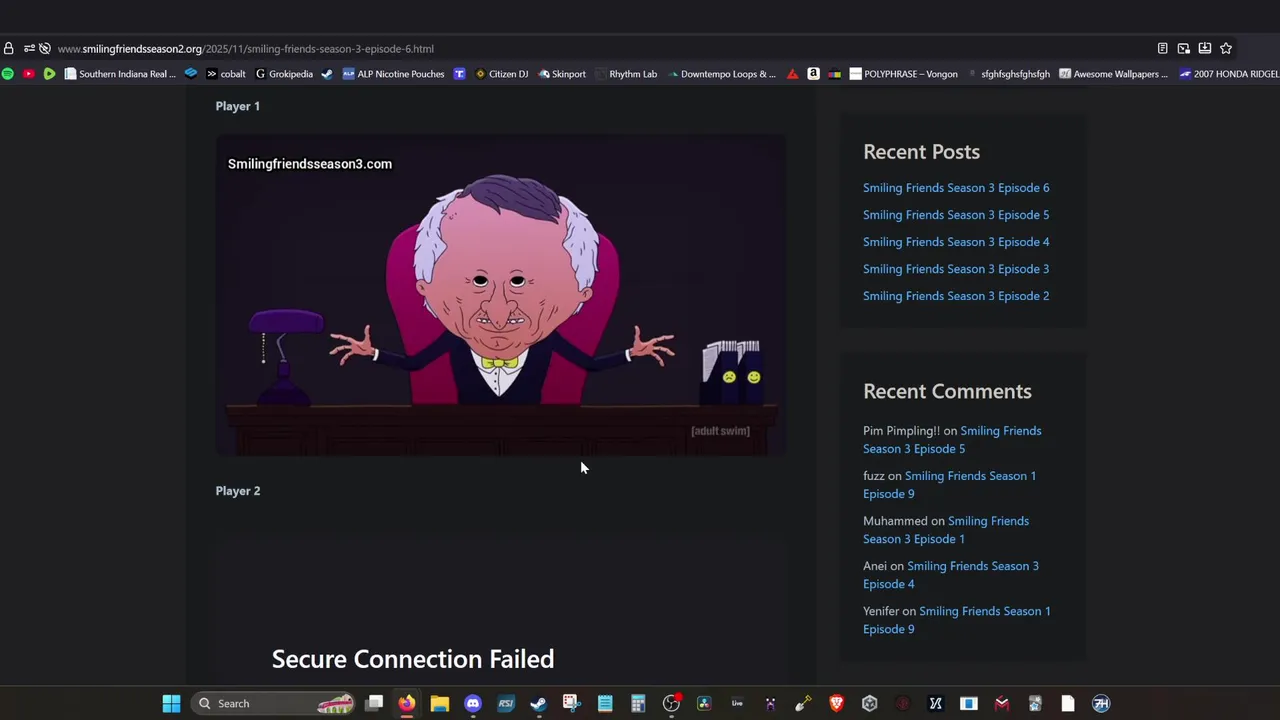The height and width of the screenshot is (720, 1280).
Task: Open Snipping Tool from the taskbar
Action: 572,703
